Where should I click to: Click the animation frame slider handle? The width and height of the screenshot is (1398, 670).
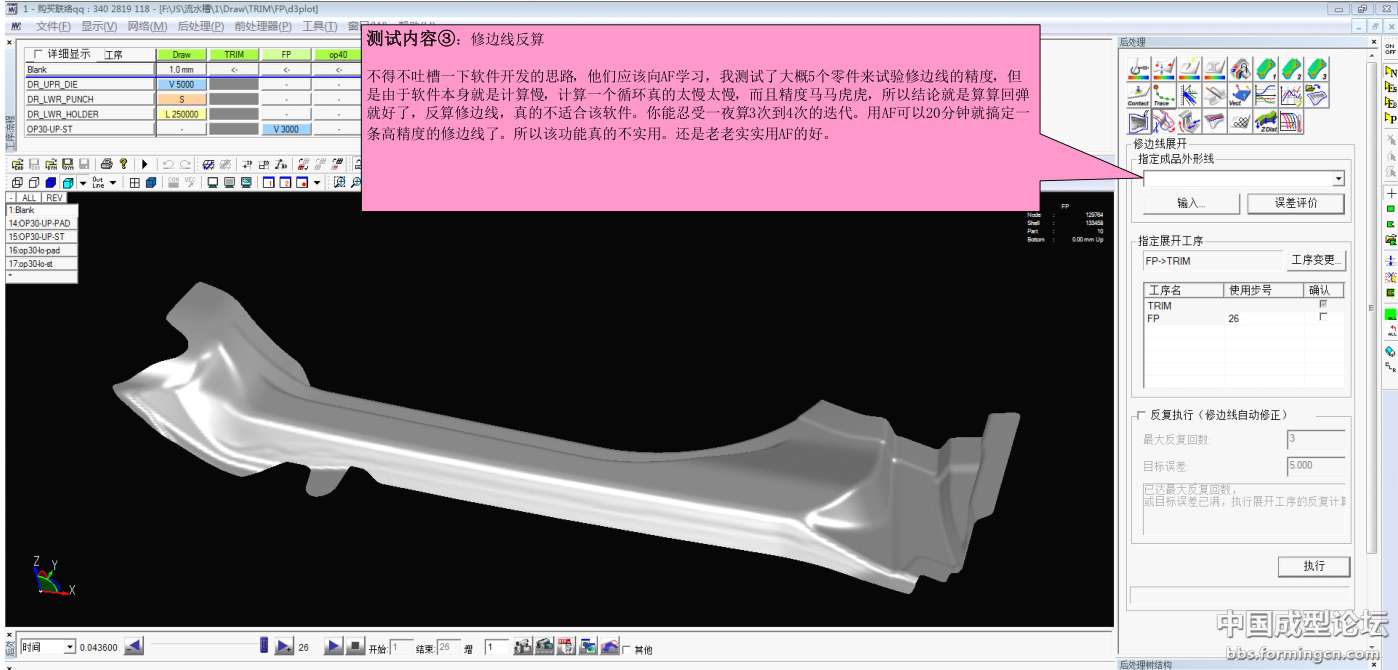264,646
